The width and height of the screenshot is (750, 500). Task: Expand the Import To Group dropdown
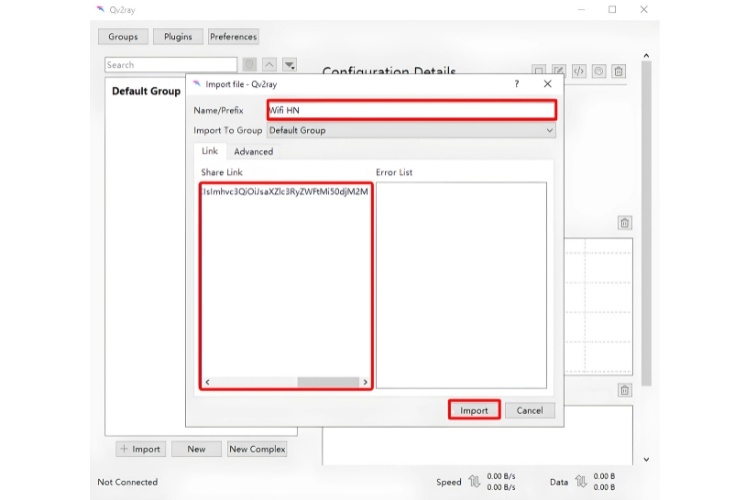click(411, 130)
